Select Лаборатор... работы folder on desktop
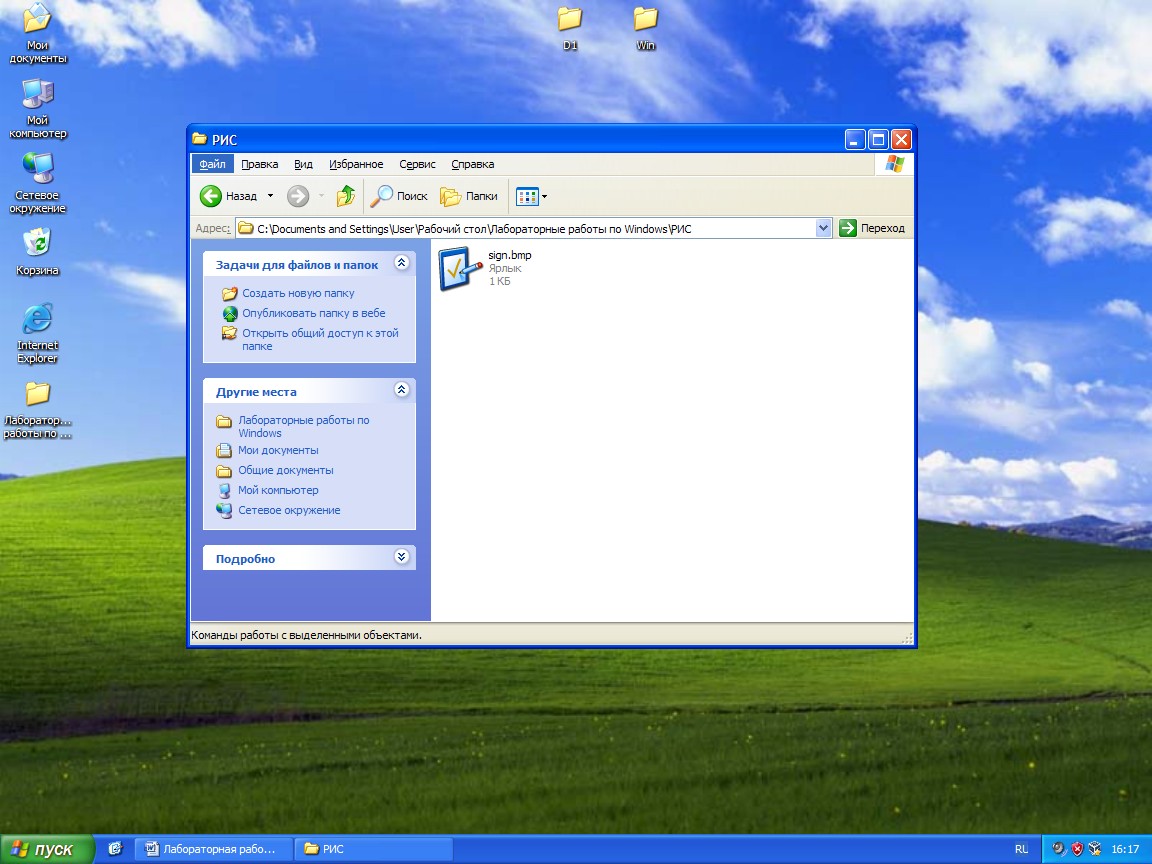Viewport: 1152px width, 864px height. click(x=37, y=410)
